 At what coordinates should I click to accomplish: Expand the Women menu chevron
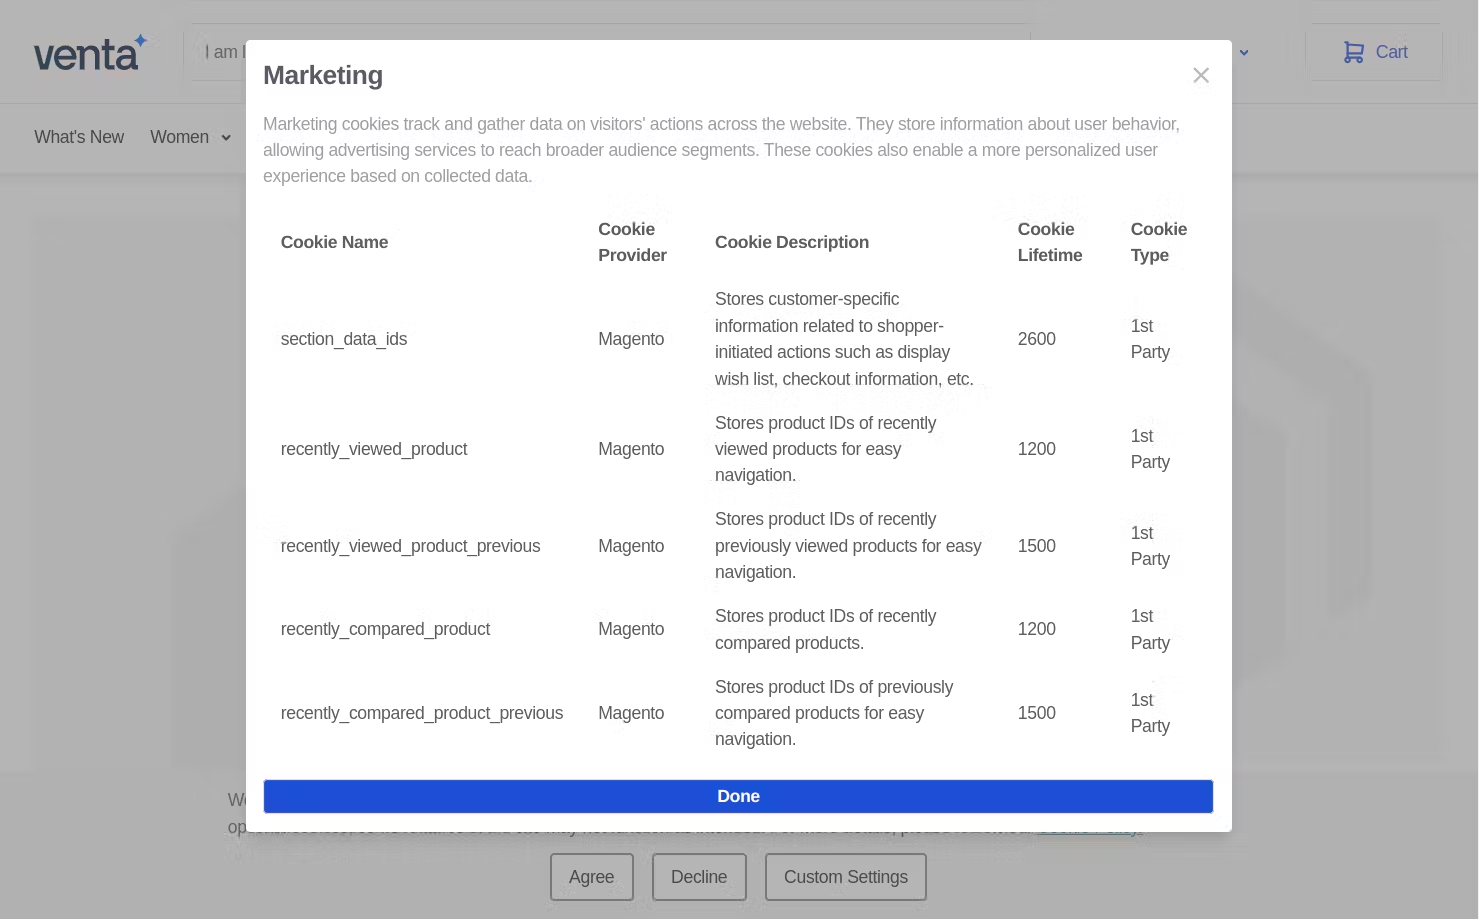pos(226,138)
